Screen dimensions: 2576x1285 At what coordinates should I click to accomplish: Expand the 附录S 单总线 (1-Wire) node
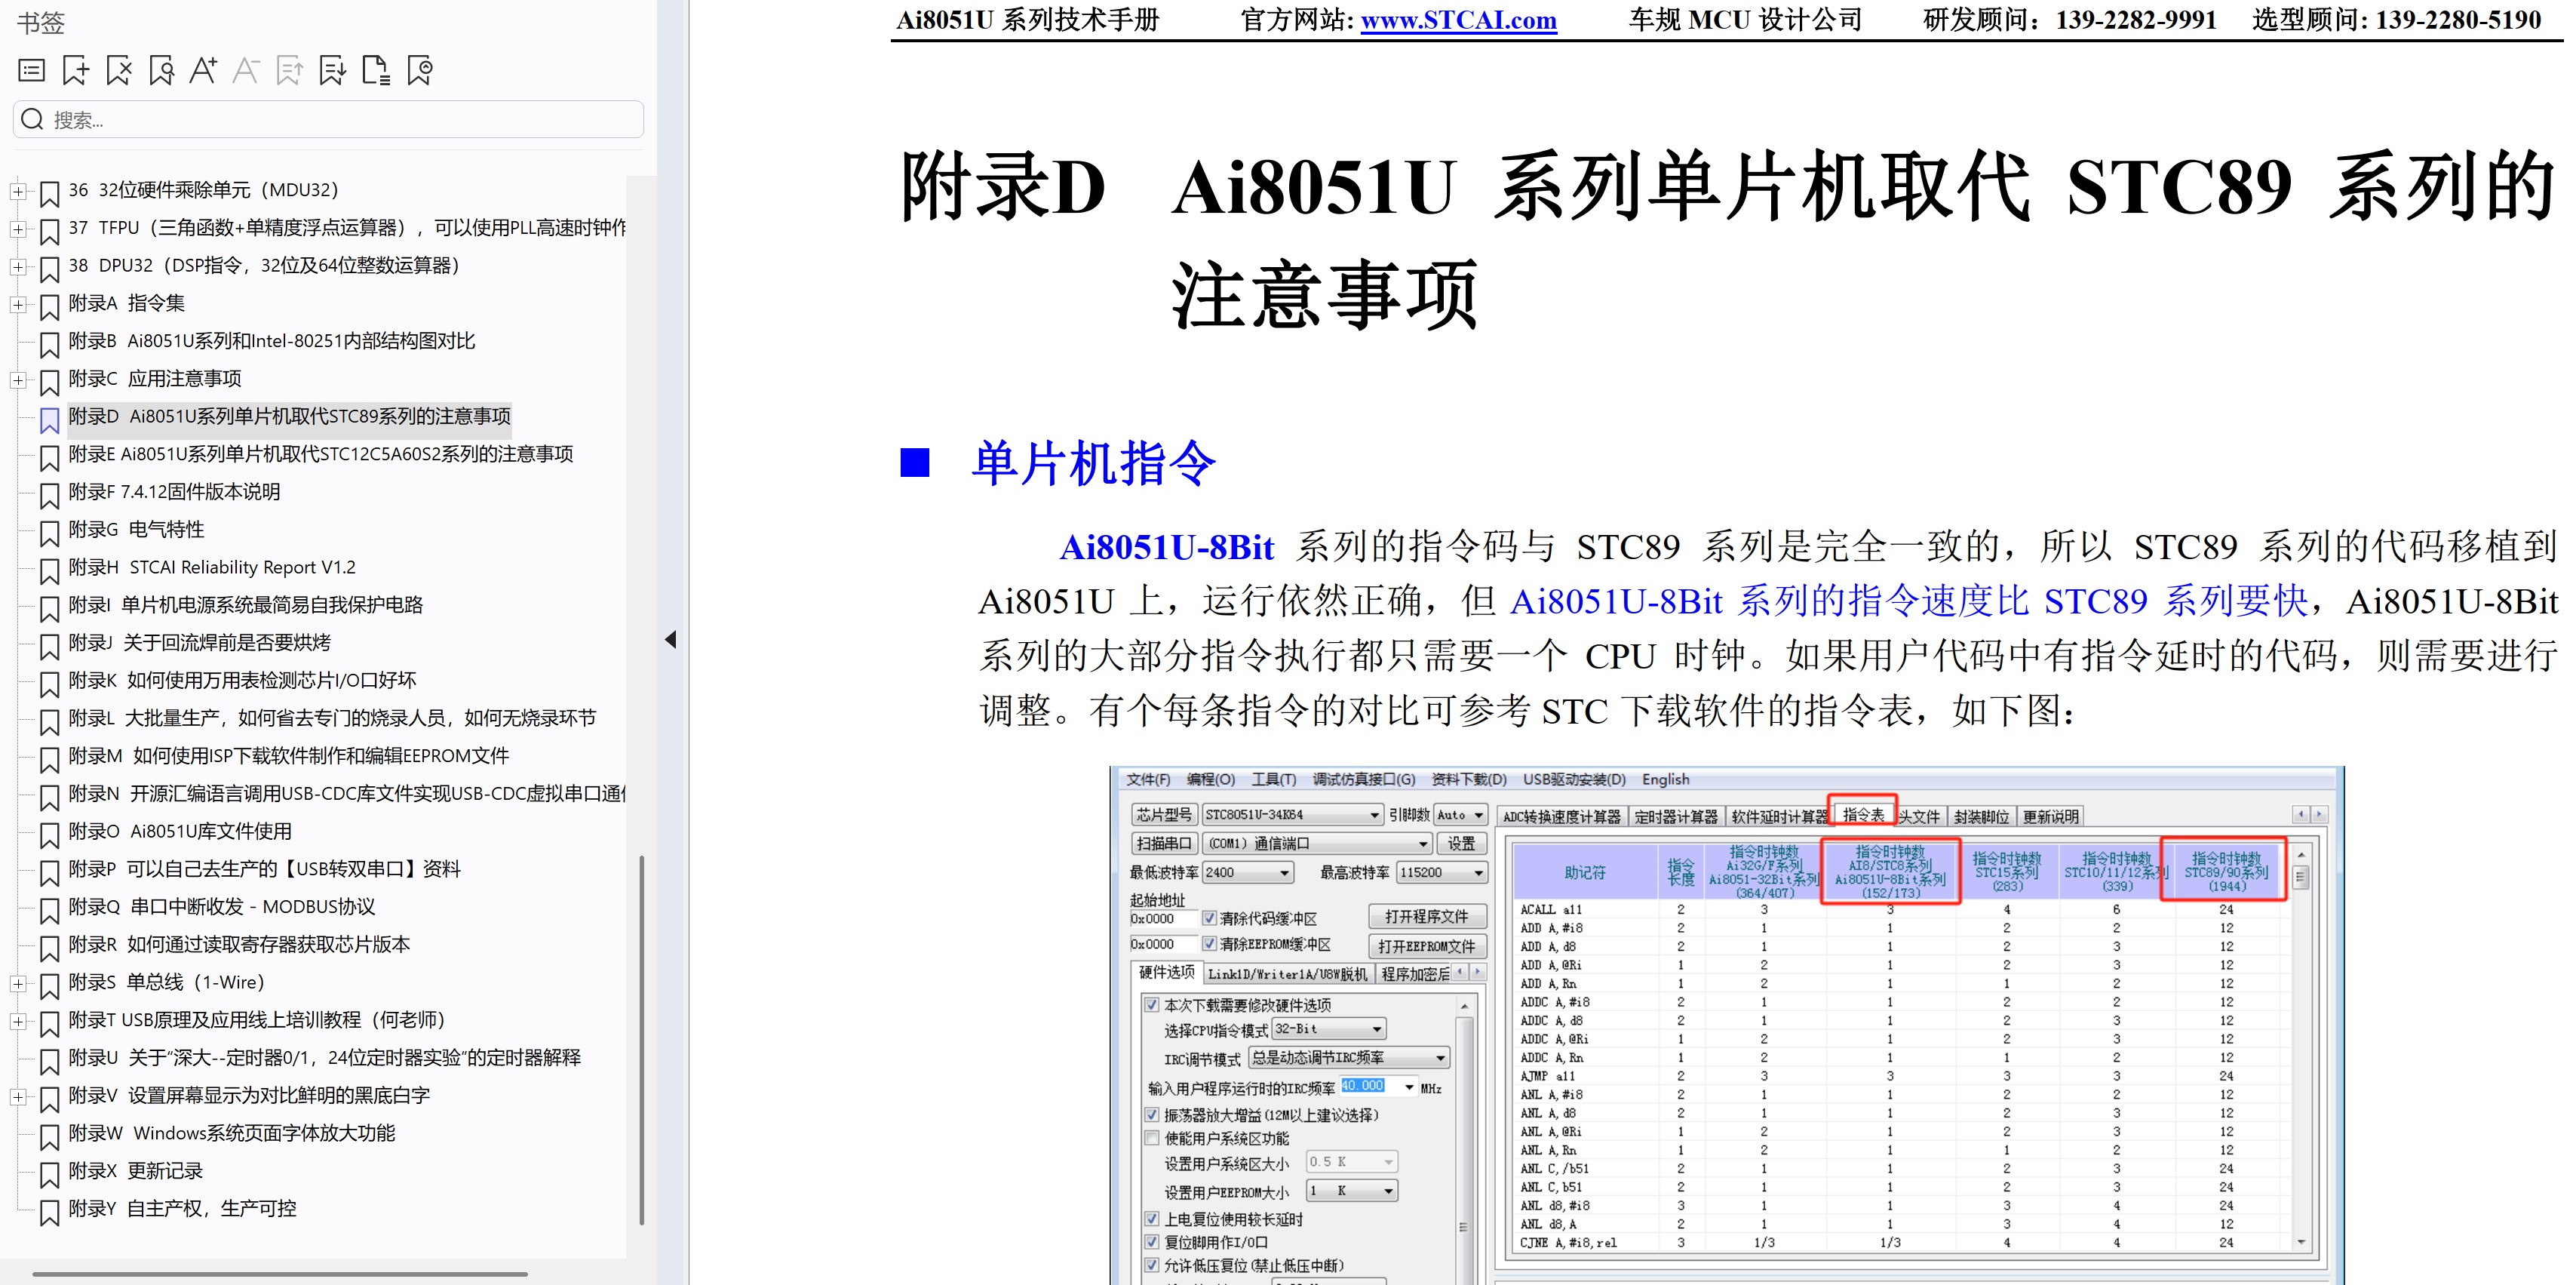click(18, 983)
